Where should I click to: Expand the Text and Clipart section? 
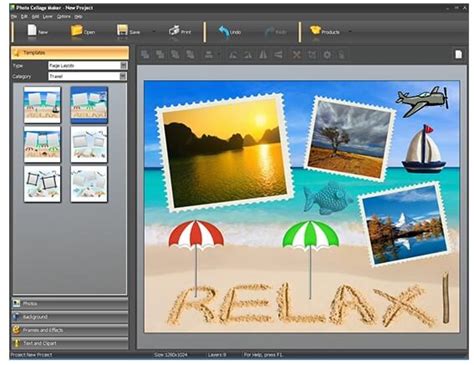(70, 343)
